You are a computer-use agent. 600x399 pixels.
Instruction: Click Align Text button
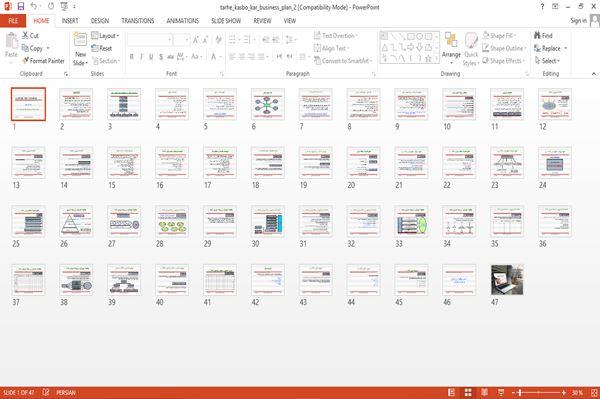coord(331,48)
